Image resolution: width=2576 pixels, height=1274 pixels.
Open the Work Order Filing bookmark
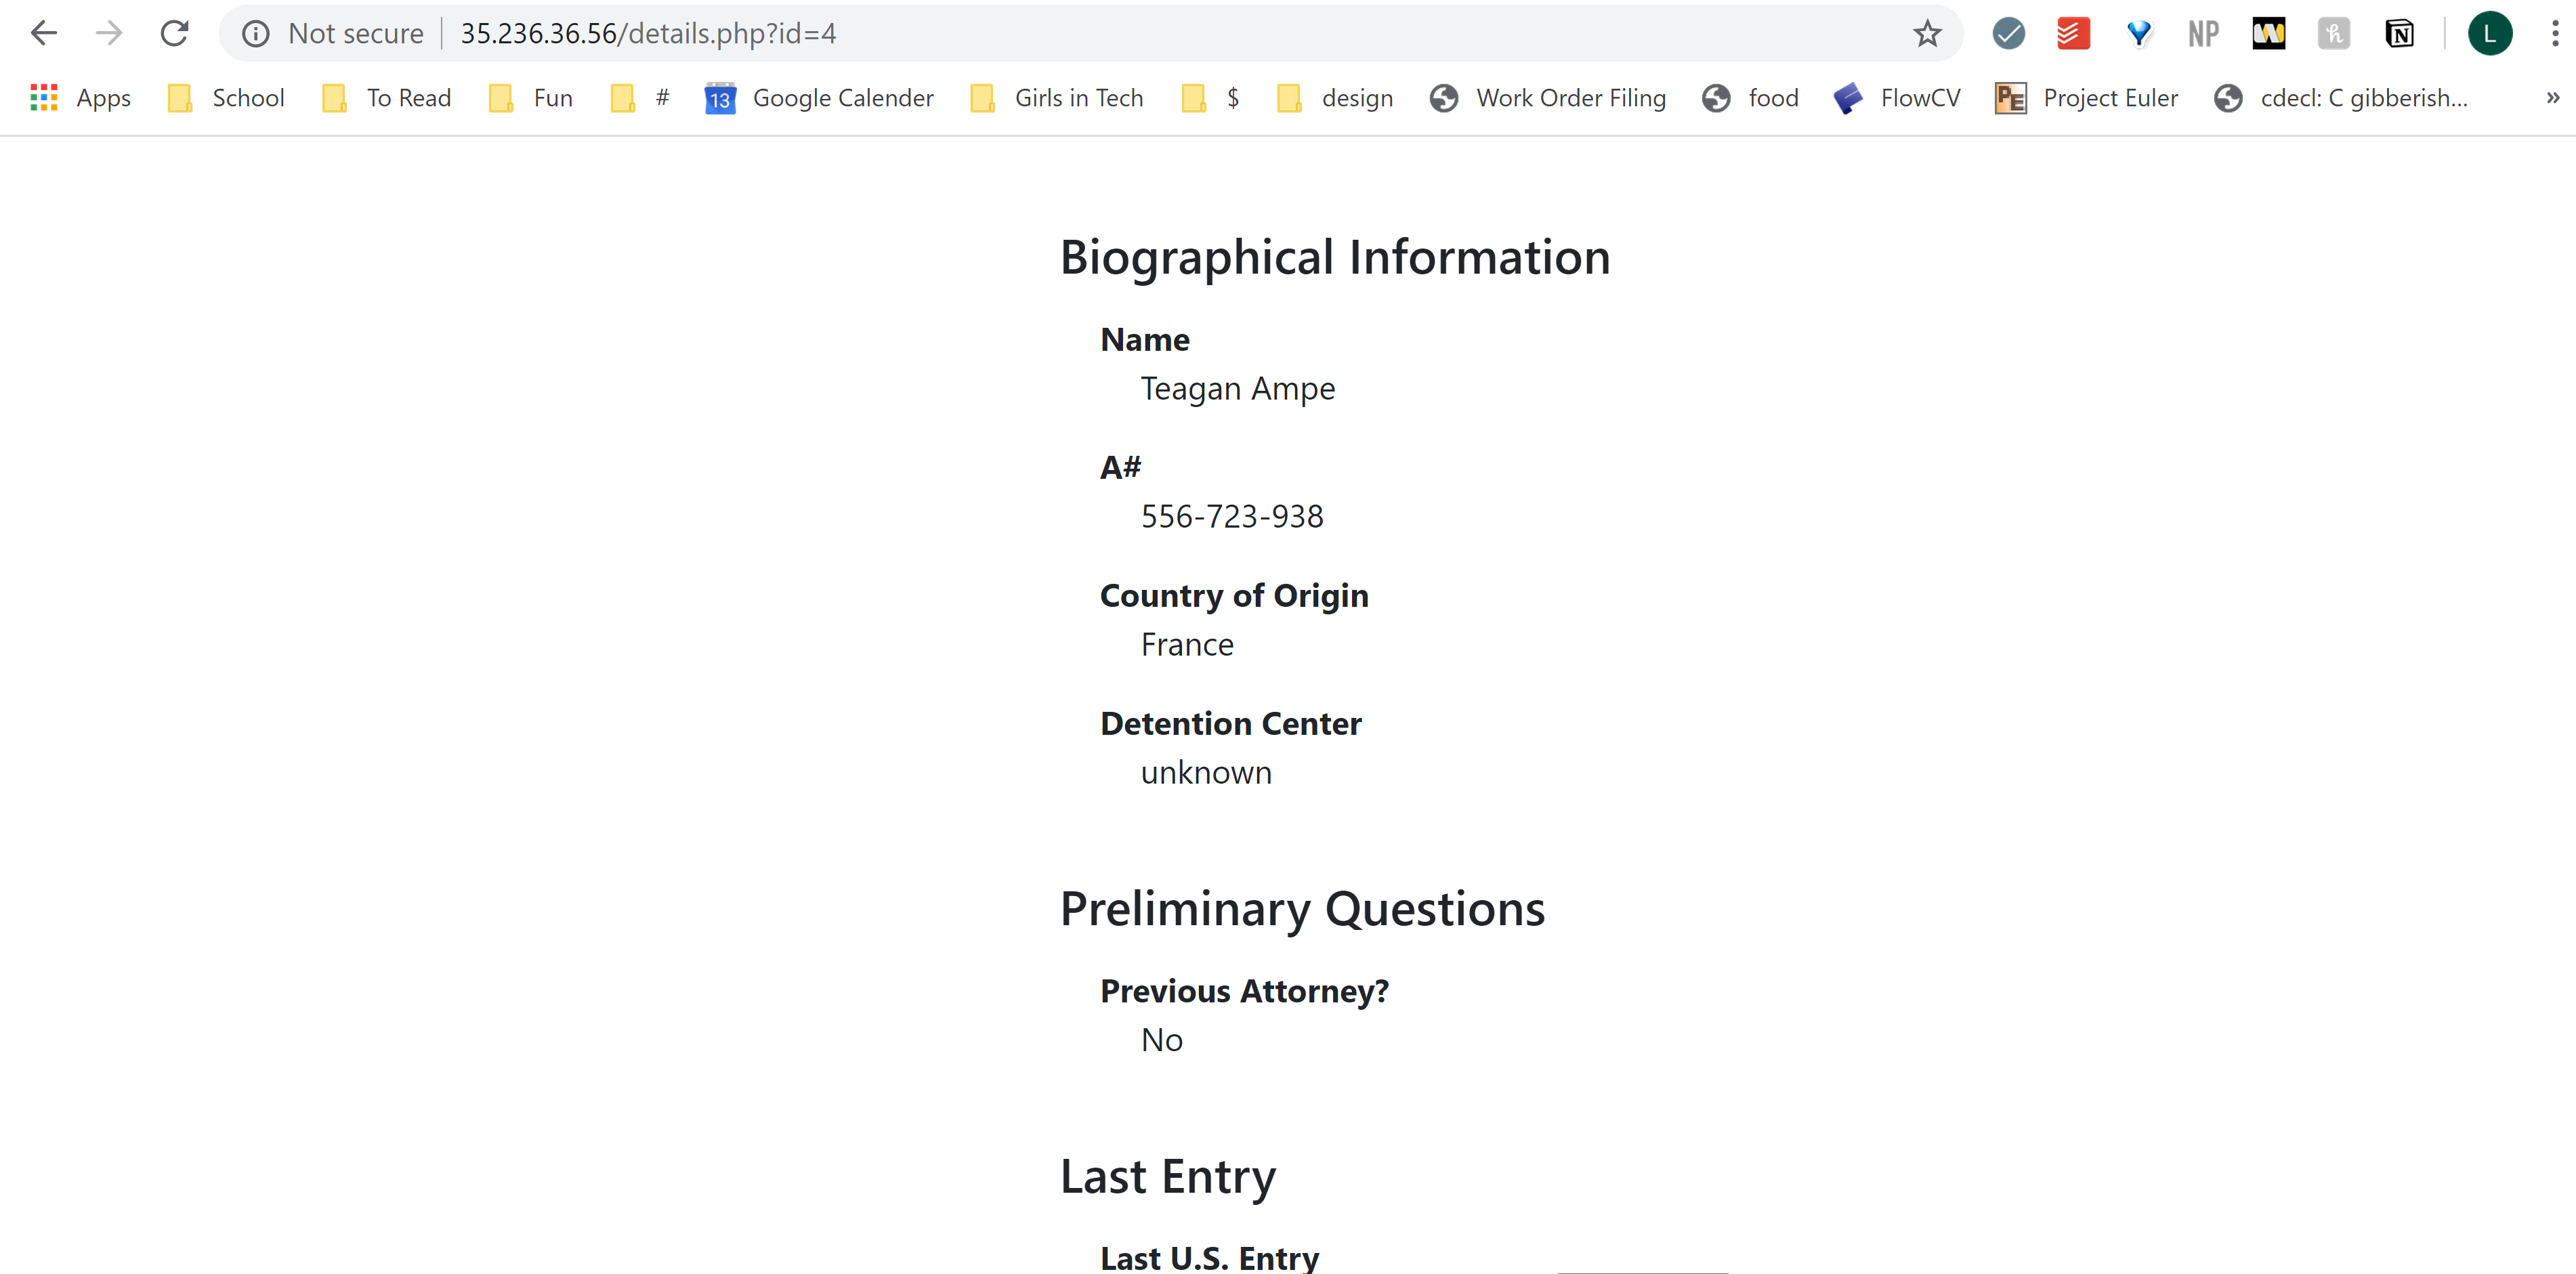[1548, 98]
